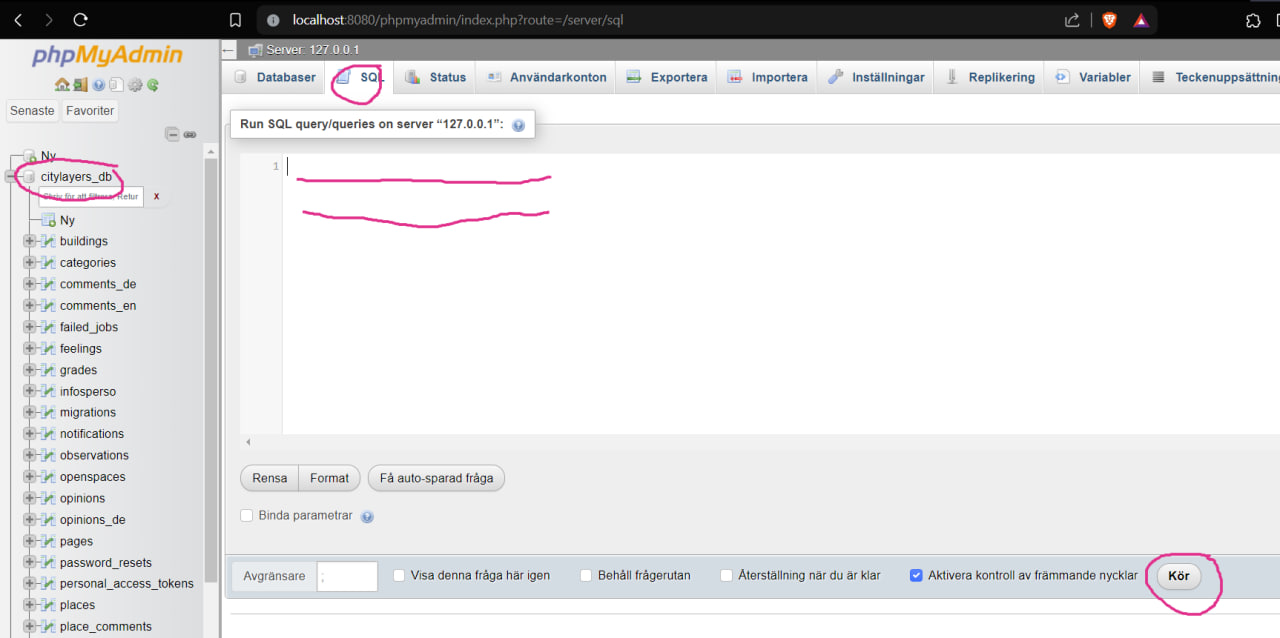This screenshot has height=638, width=1280.
Task: Check the Behåll frågerutan option
Action: pyautogui.click(x=586, y=576)
